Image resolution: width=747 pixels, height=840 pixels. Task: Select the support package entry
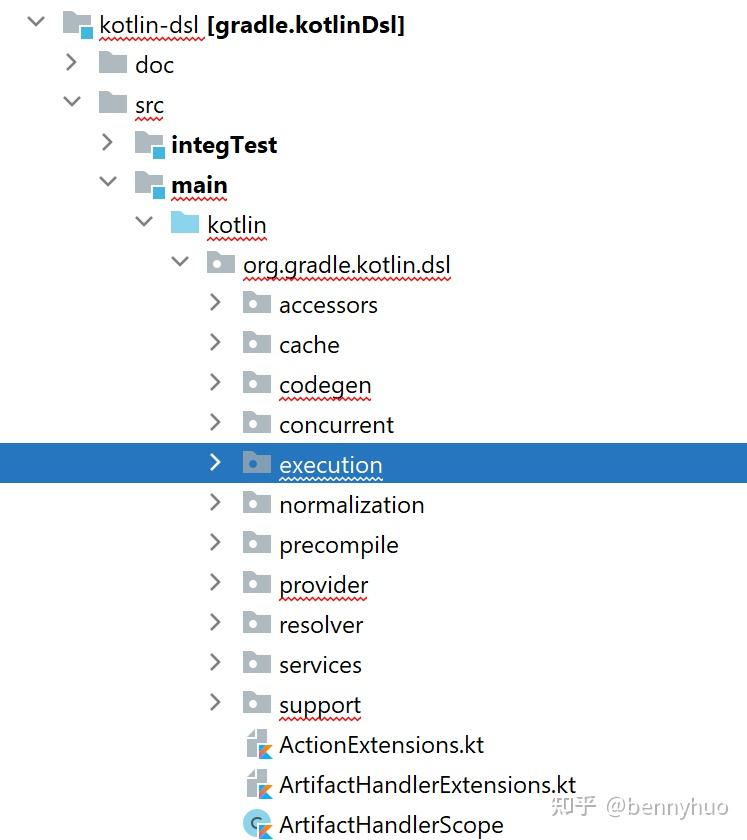320,704
